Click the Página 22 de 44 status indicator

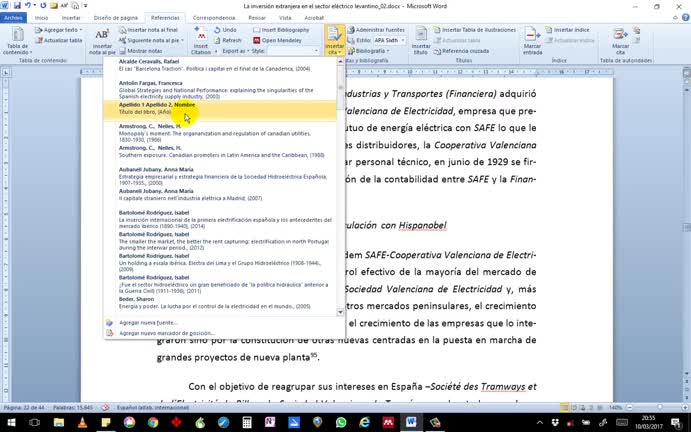pyautogui.click(x=24, y=408)
